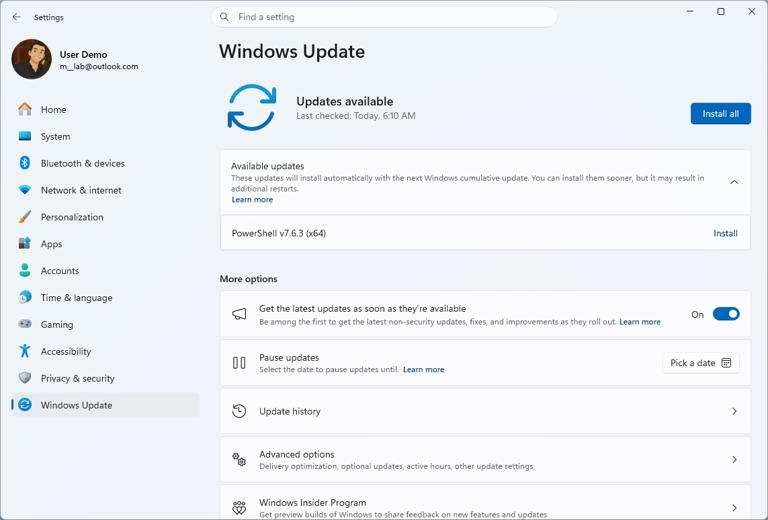Open Windows Insider Program chevron
The width and height of the screenshot is (768, 520).
click(x=734, y=508)
